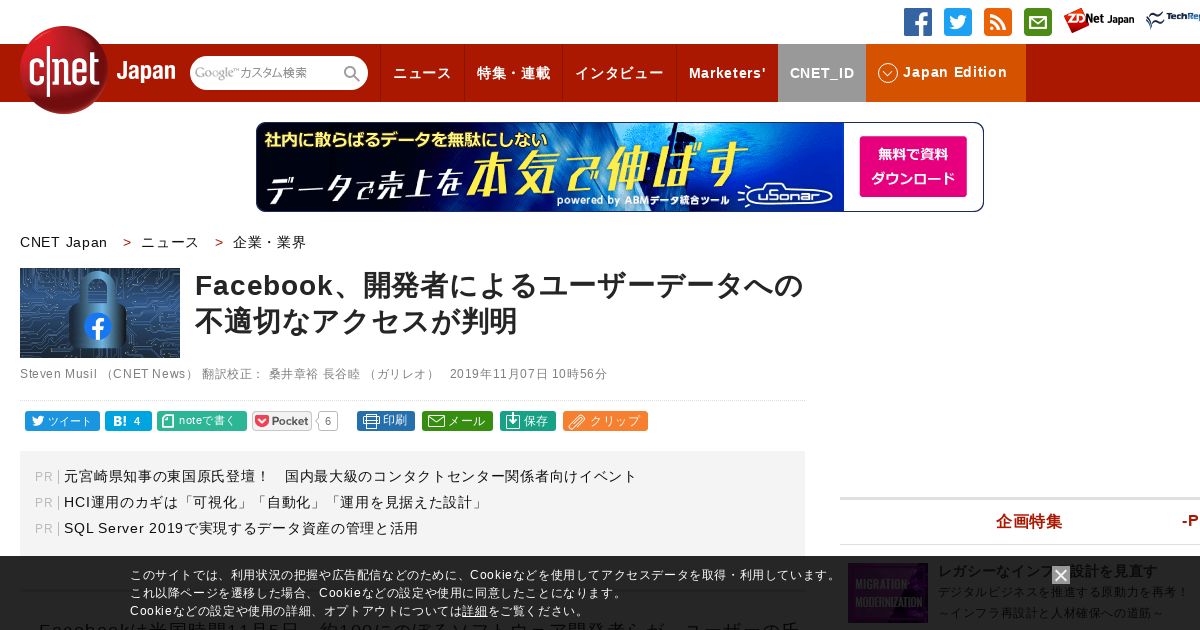Viewport: 1200px width, 630px height.
Task: Go to ニュース breadcrumb
Action: pos(170,242)
